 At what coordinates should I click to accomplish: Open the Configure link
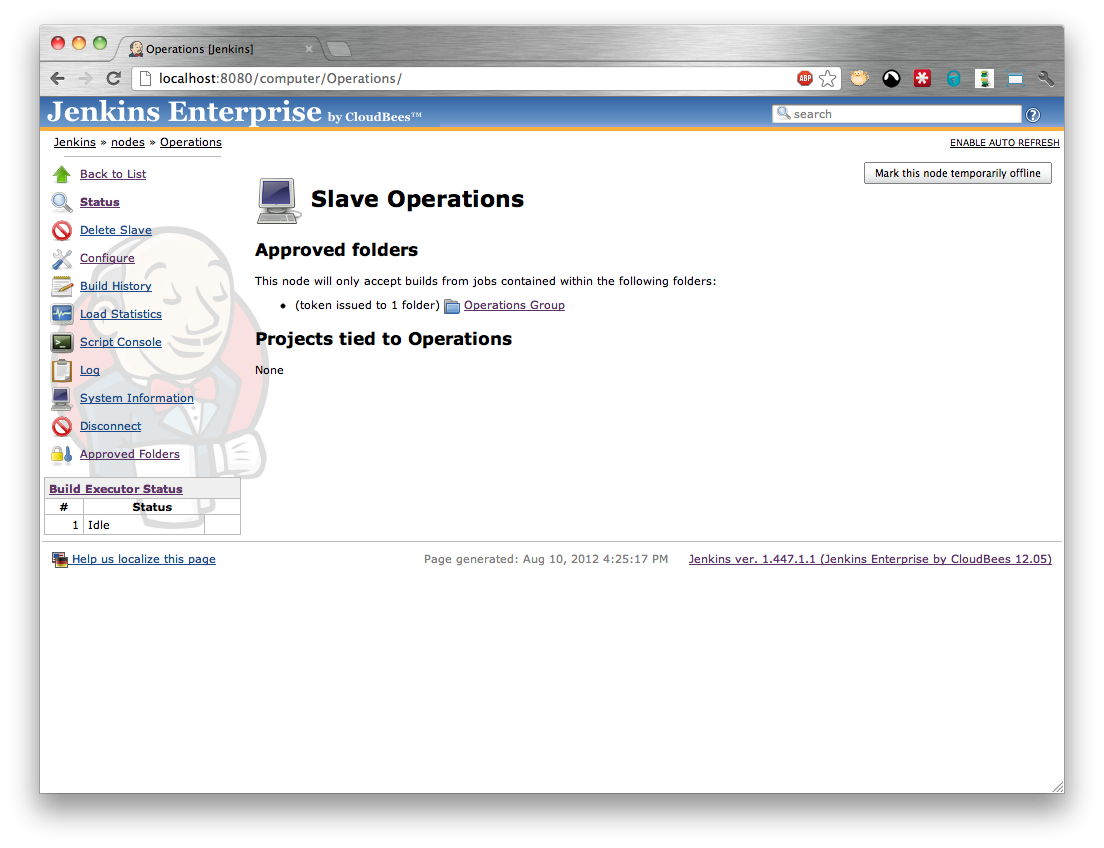(x=107, y=258)
